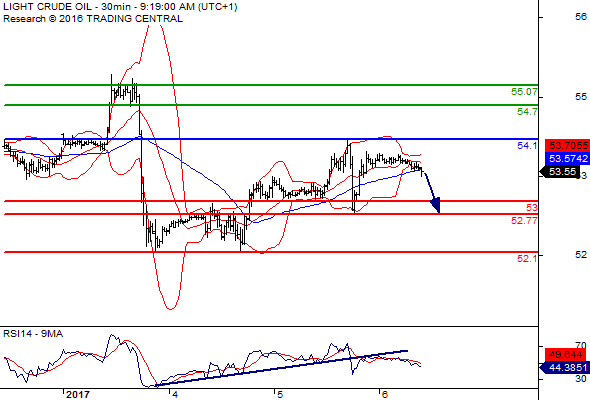Select the 52.77 support level label
Viewport: 590px width, 400px height.
coord(524,221)
